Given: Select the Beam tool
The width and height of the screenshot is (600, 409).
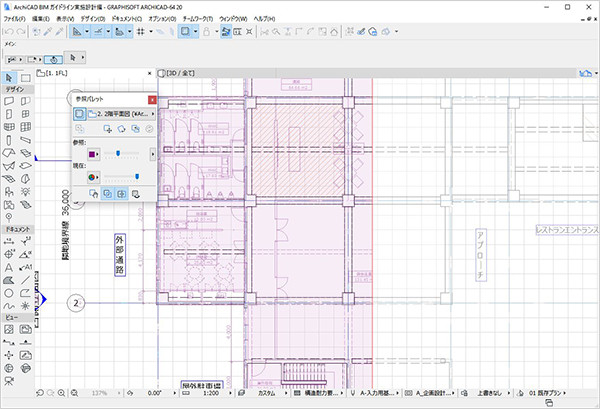Looking at the screenshot, I should coord(26,140).
